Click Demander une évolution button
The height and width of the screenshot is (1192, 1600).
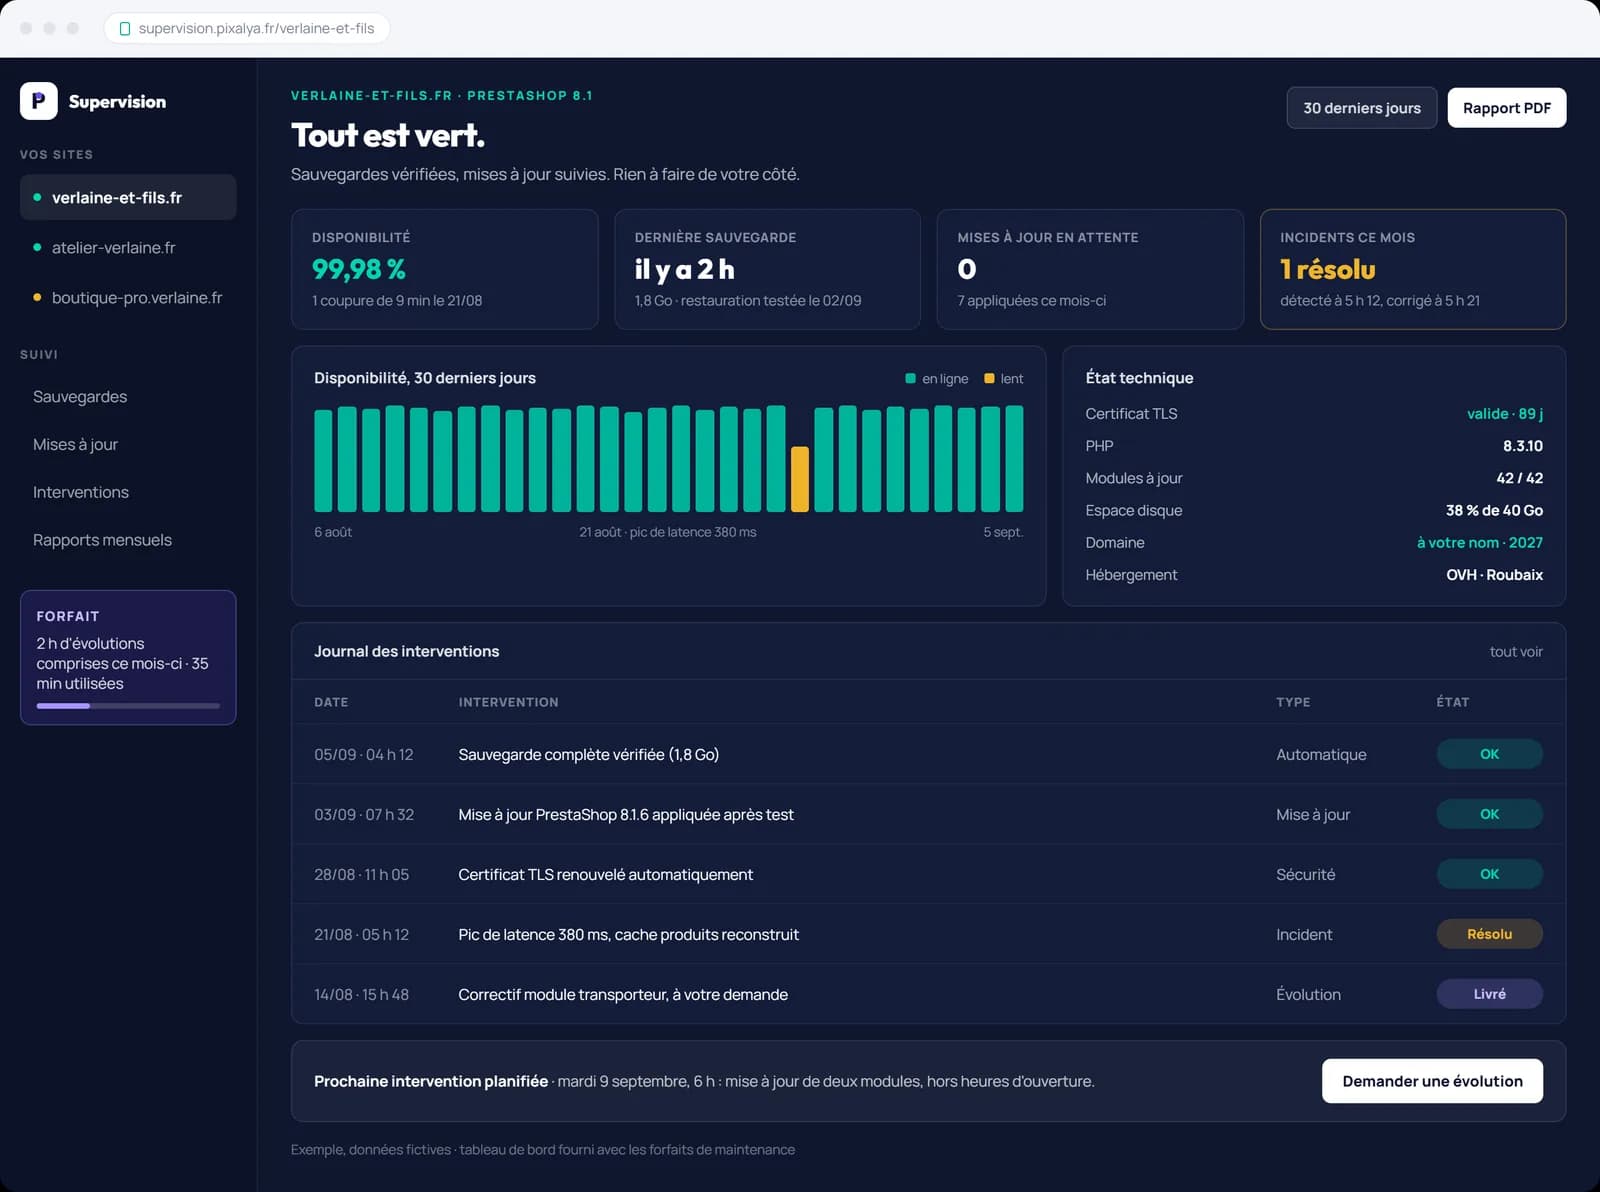point(1432,1081)
